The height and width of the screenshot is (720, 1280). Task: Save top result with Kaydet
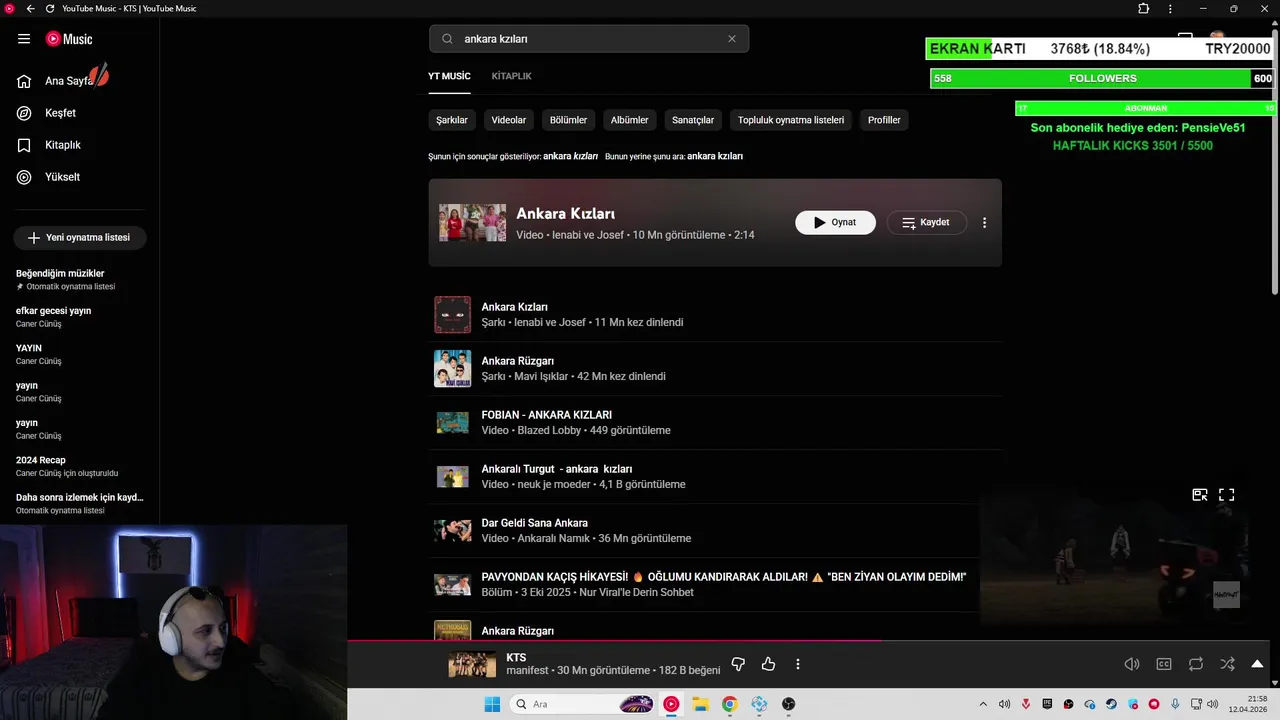pyautogui.click(x=926, y=223)
